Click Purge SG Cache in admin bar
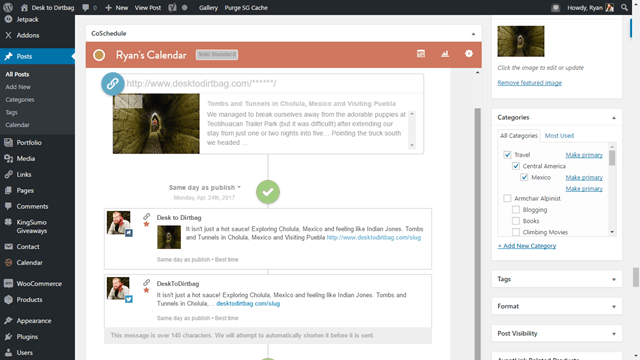This screenshot has width=640, height=360. click(246, 7)
